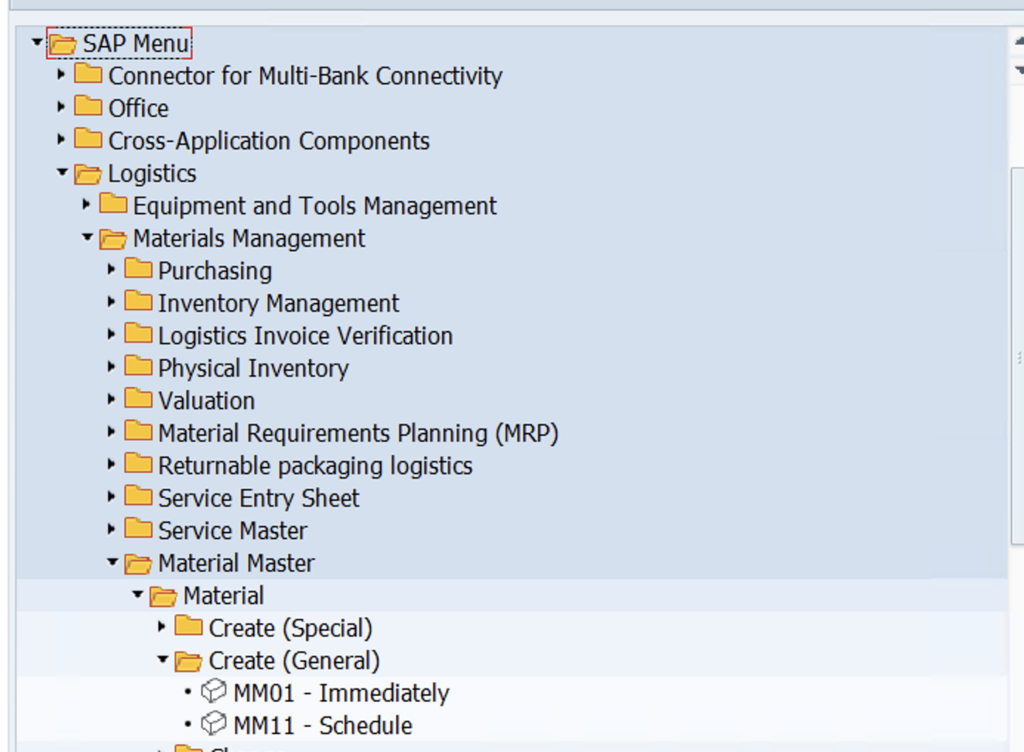1024x752 pixels.
Task: Click the Valuation folder icon
Action: 138,398
